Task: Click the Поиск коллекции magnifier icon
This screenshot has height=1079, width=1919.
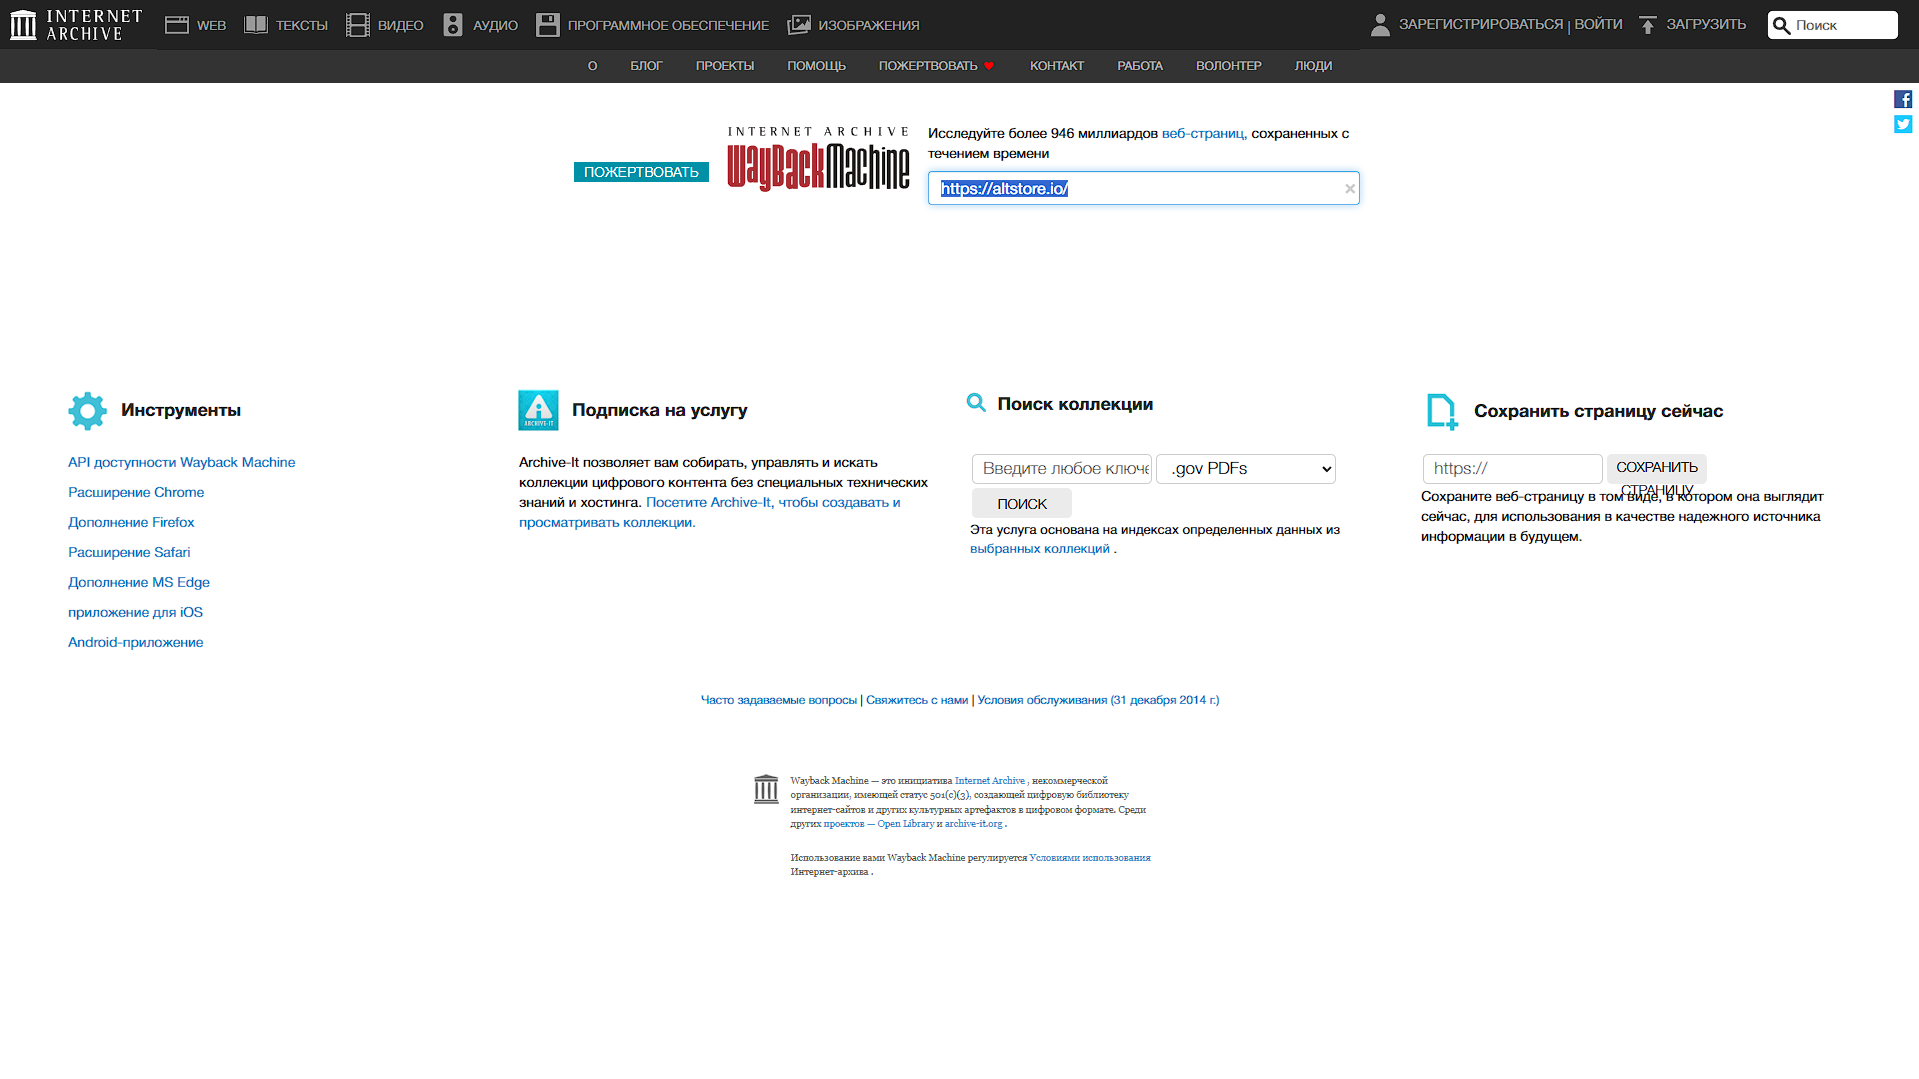Action: [x=976, y=403]
